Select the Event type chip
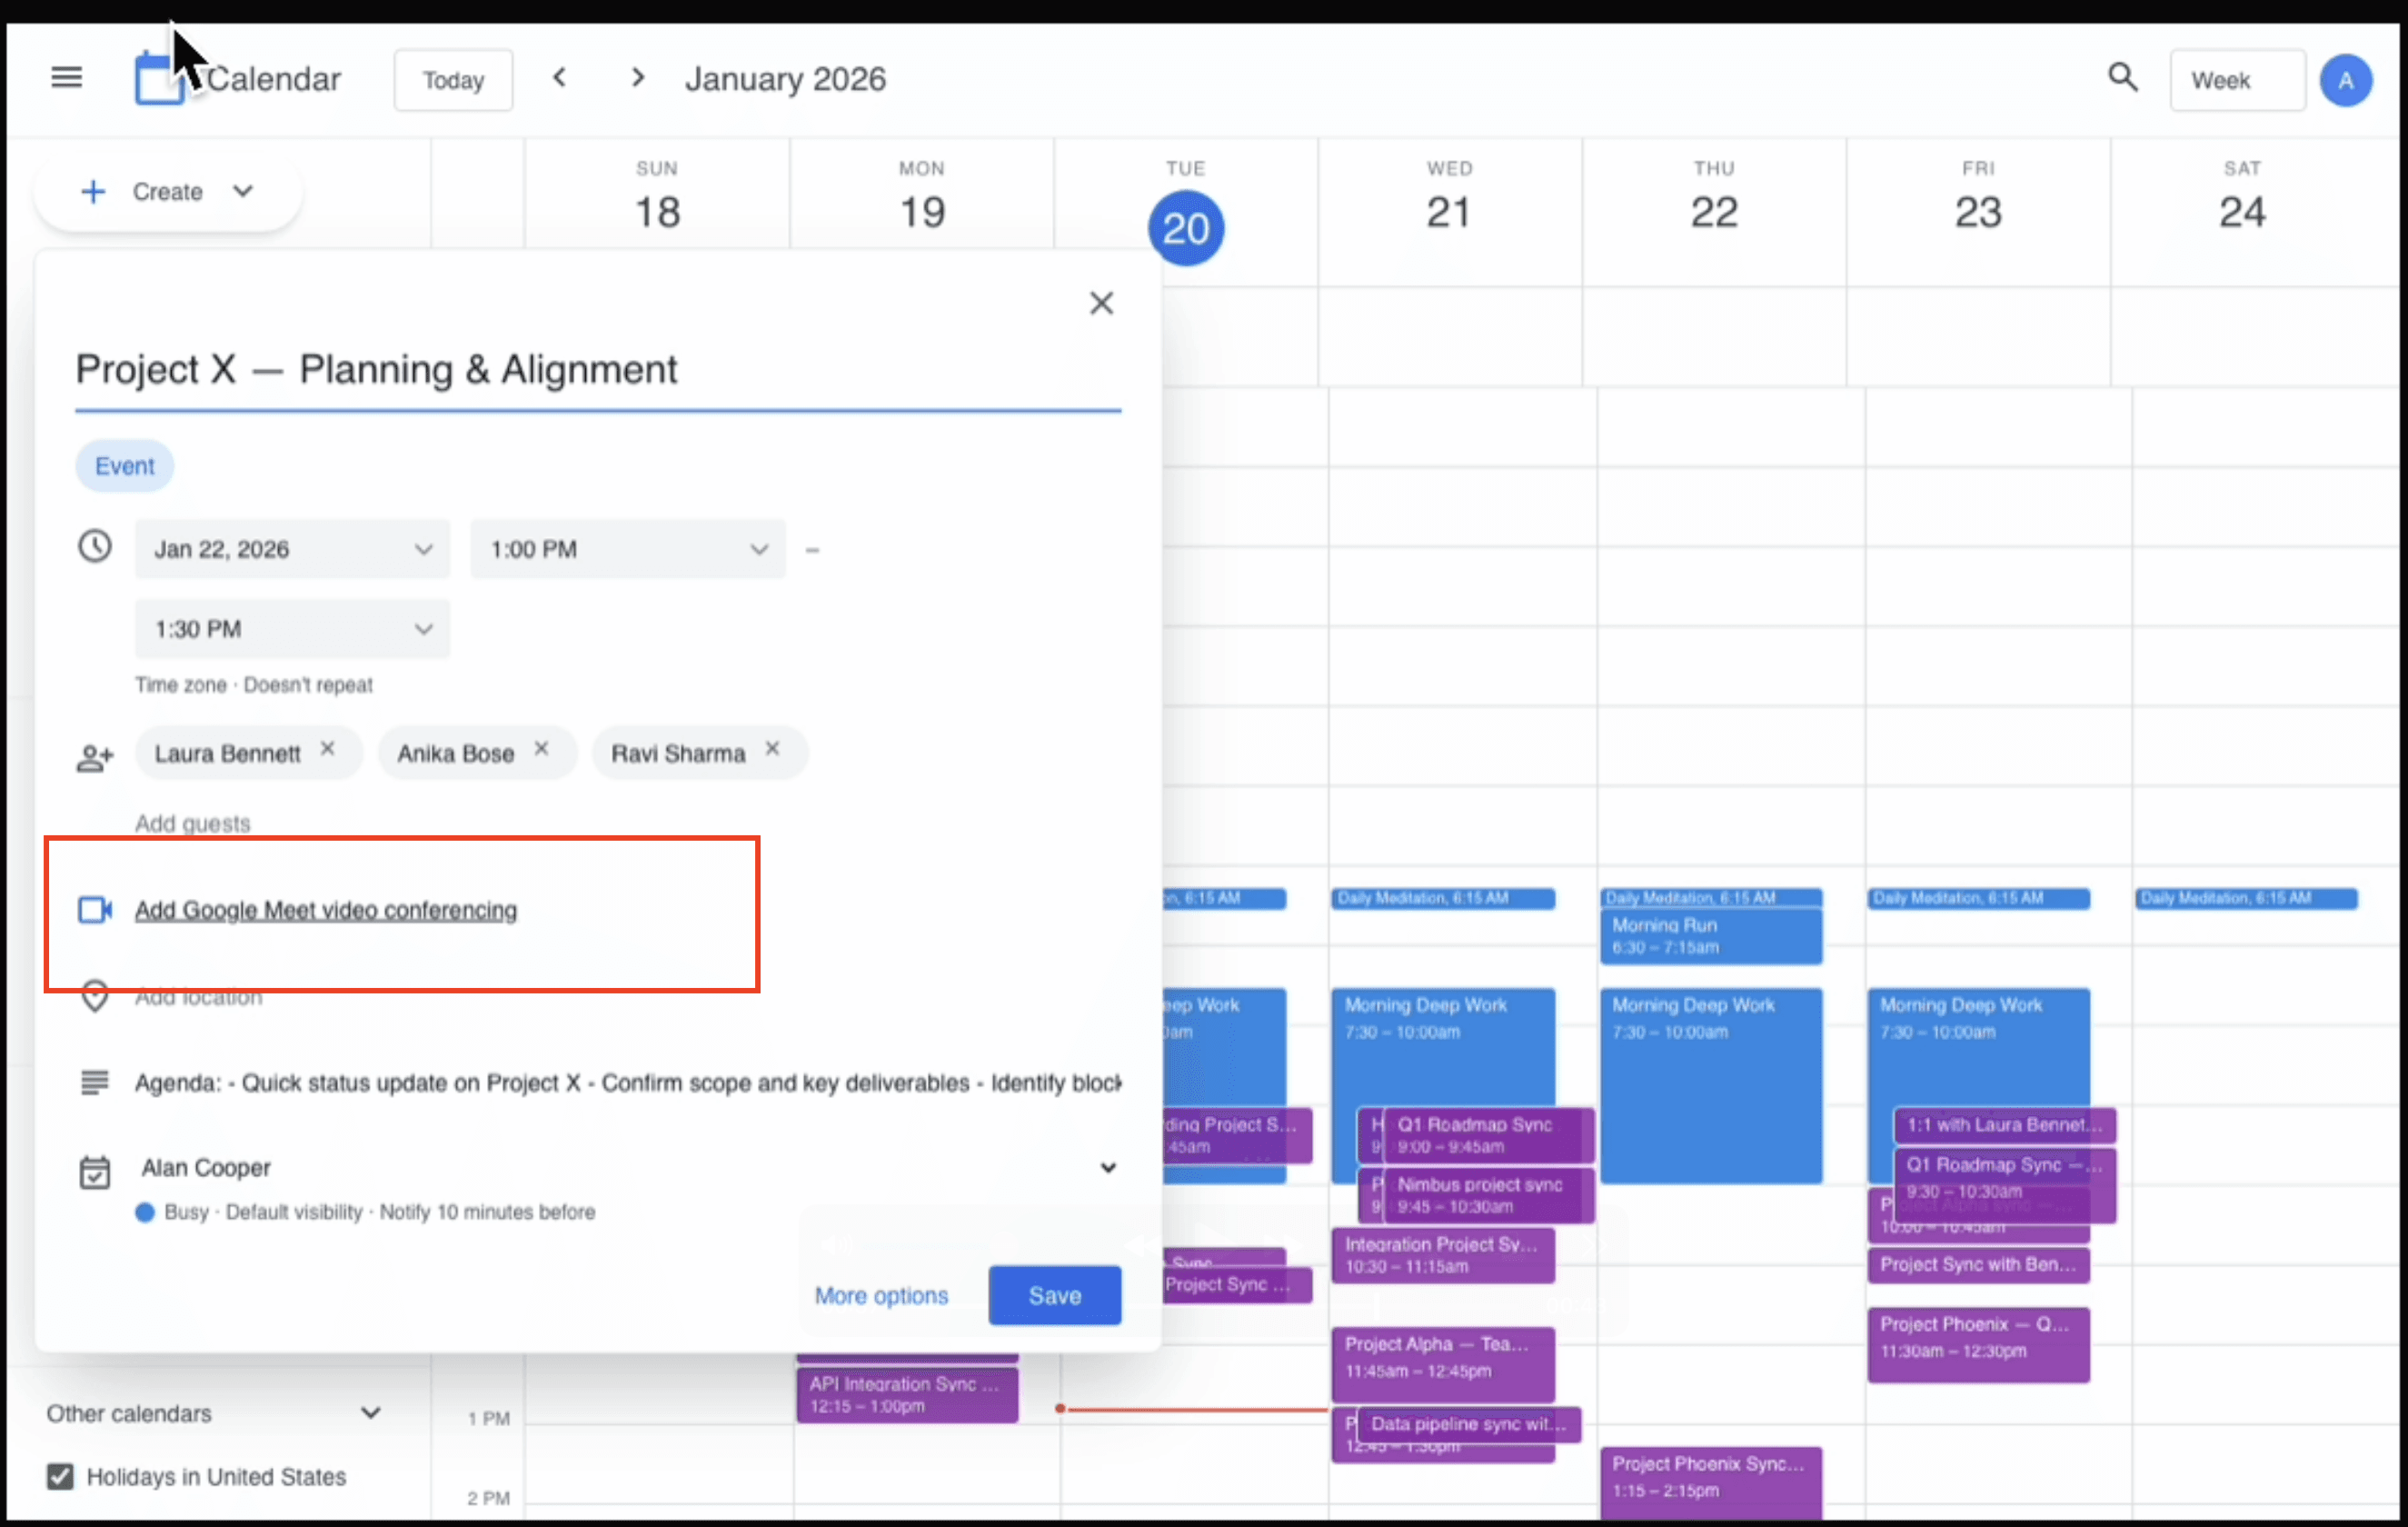The width and height of the screenshot is (2408, 1527). click(x=124, y=466)
